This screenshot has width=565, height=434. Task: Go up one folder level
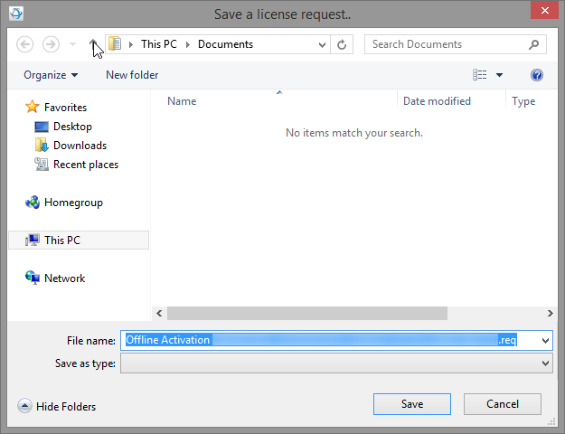click(x=93, y=44)
